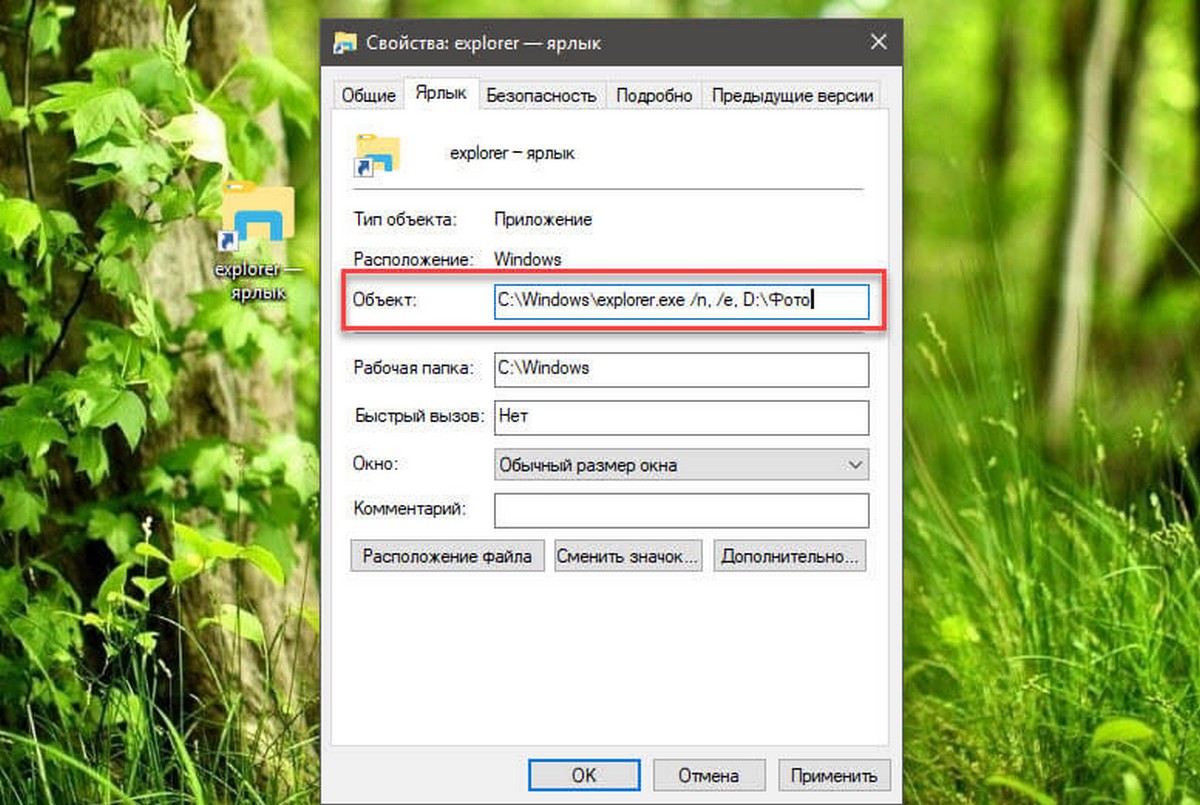Open the Предыдущие версии tab
Viewport: 1200px width, 805px height.
791,96
